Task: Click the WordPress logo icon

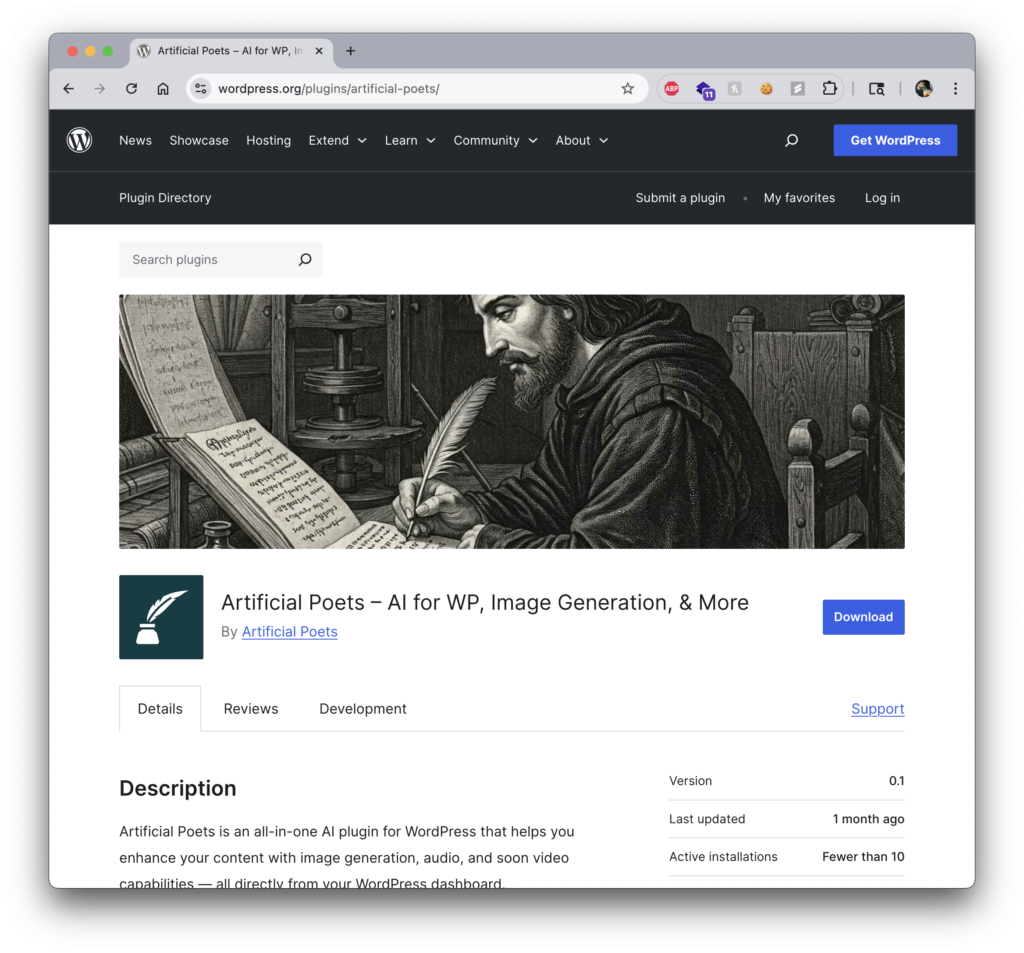Action: pyautogui.click(x=79, y=141)
